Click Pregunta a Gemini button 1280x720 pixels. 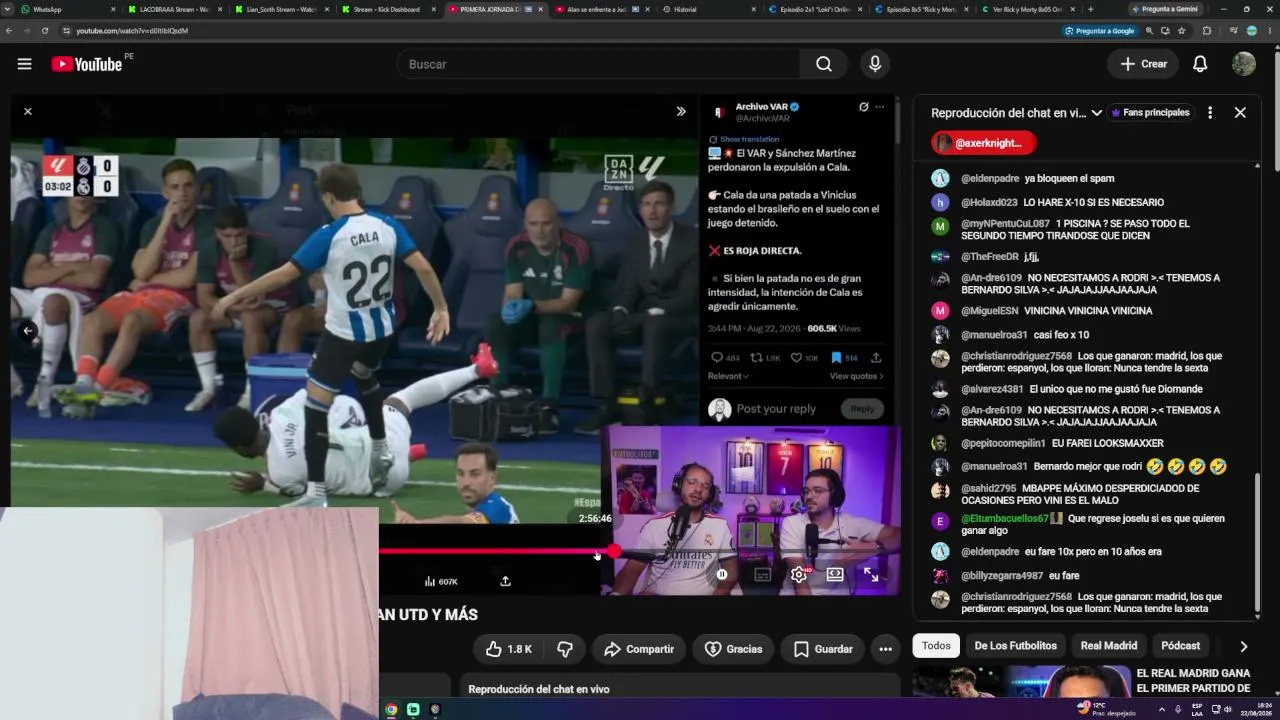tap(1166, 9)
